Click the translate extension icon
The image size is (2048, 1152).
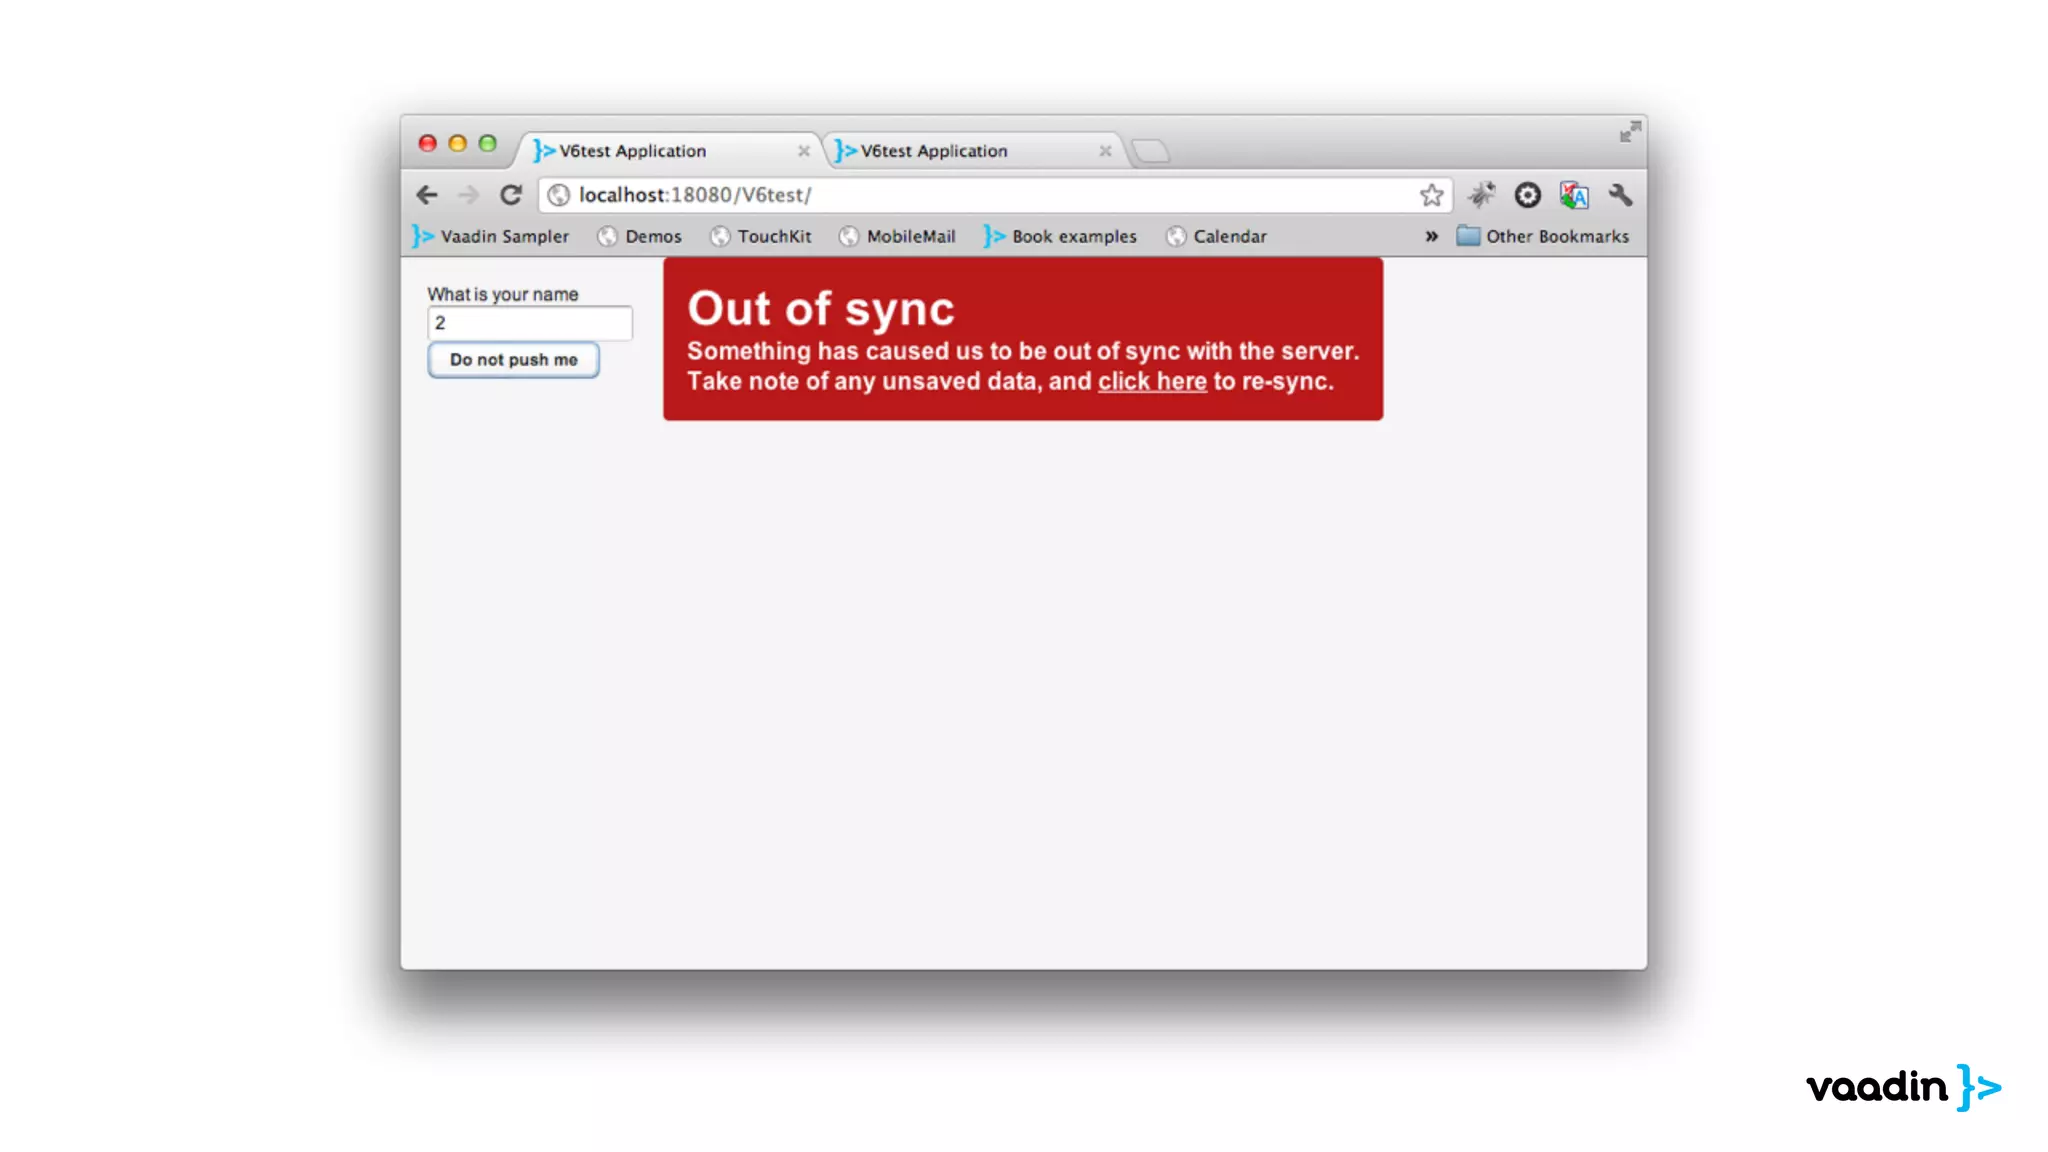pos(1574,195)
